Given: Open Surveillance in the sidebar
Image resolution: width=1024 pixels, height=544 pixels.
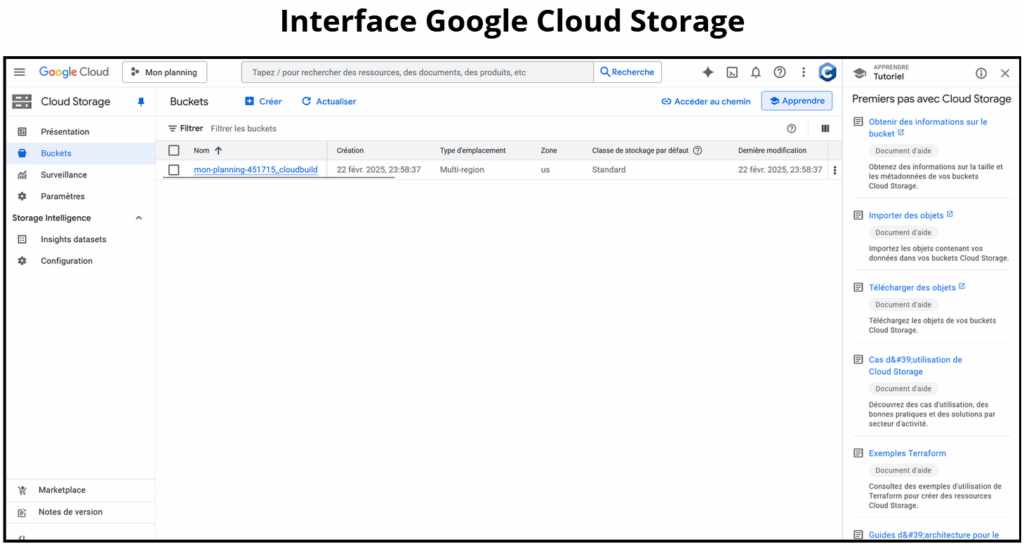Looking at the screenshot, I should [63, 175].
